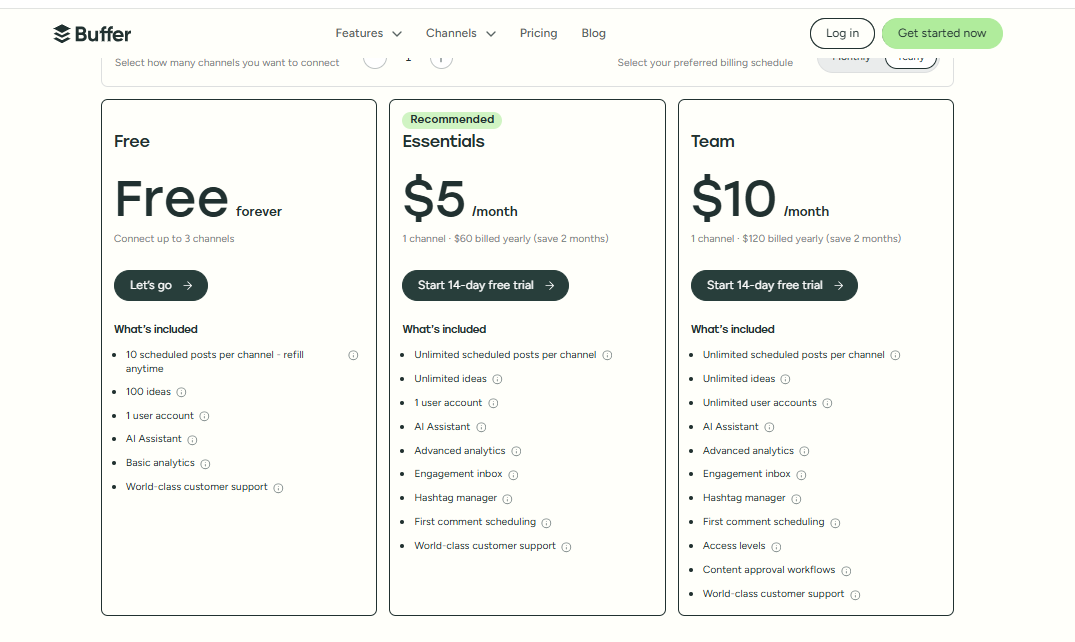Info icon for Essentials Hashtag manager
This screenshot has width=1075, height=642.
point(507,499)
